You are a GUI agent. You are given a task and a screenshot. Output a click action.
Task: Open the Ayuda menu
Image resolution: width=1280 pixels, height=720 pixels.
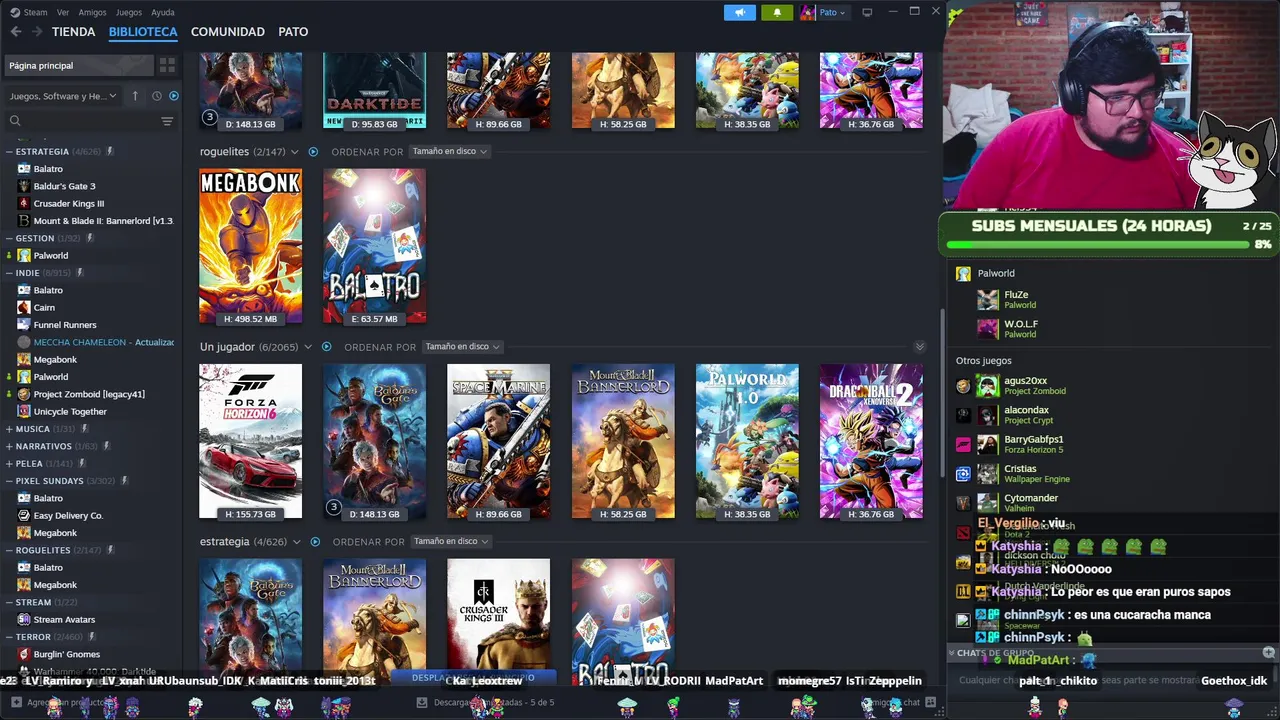[x=162, y=12]
